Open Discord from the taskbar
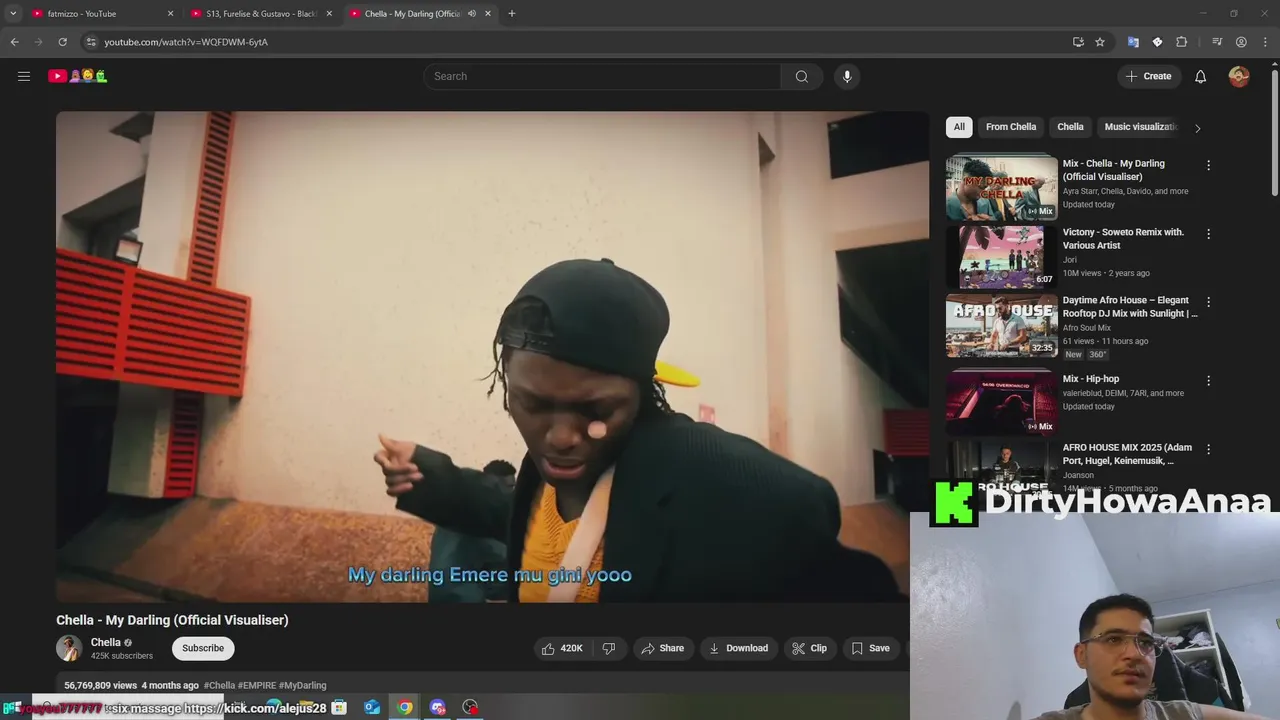 pyautogui.click(x=438, y=707)
